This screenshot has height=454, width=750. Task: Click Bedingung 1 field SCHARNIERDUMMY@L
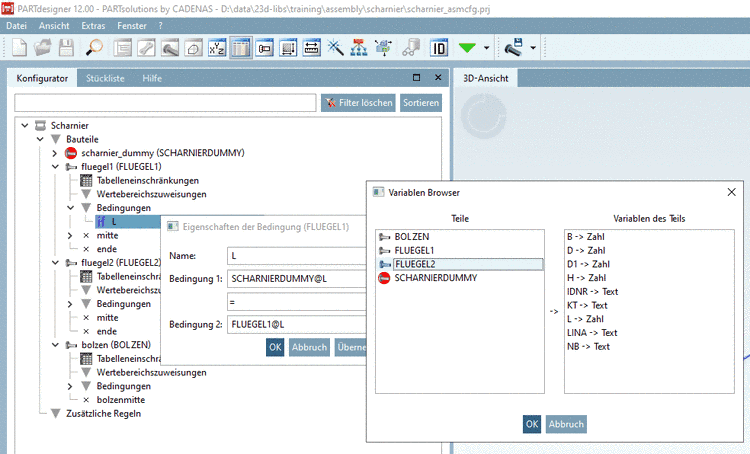pyautogui.click(x=297, y=279)
